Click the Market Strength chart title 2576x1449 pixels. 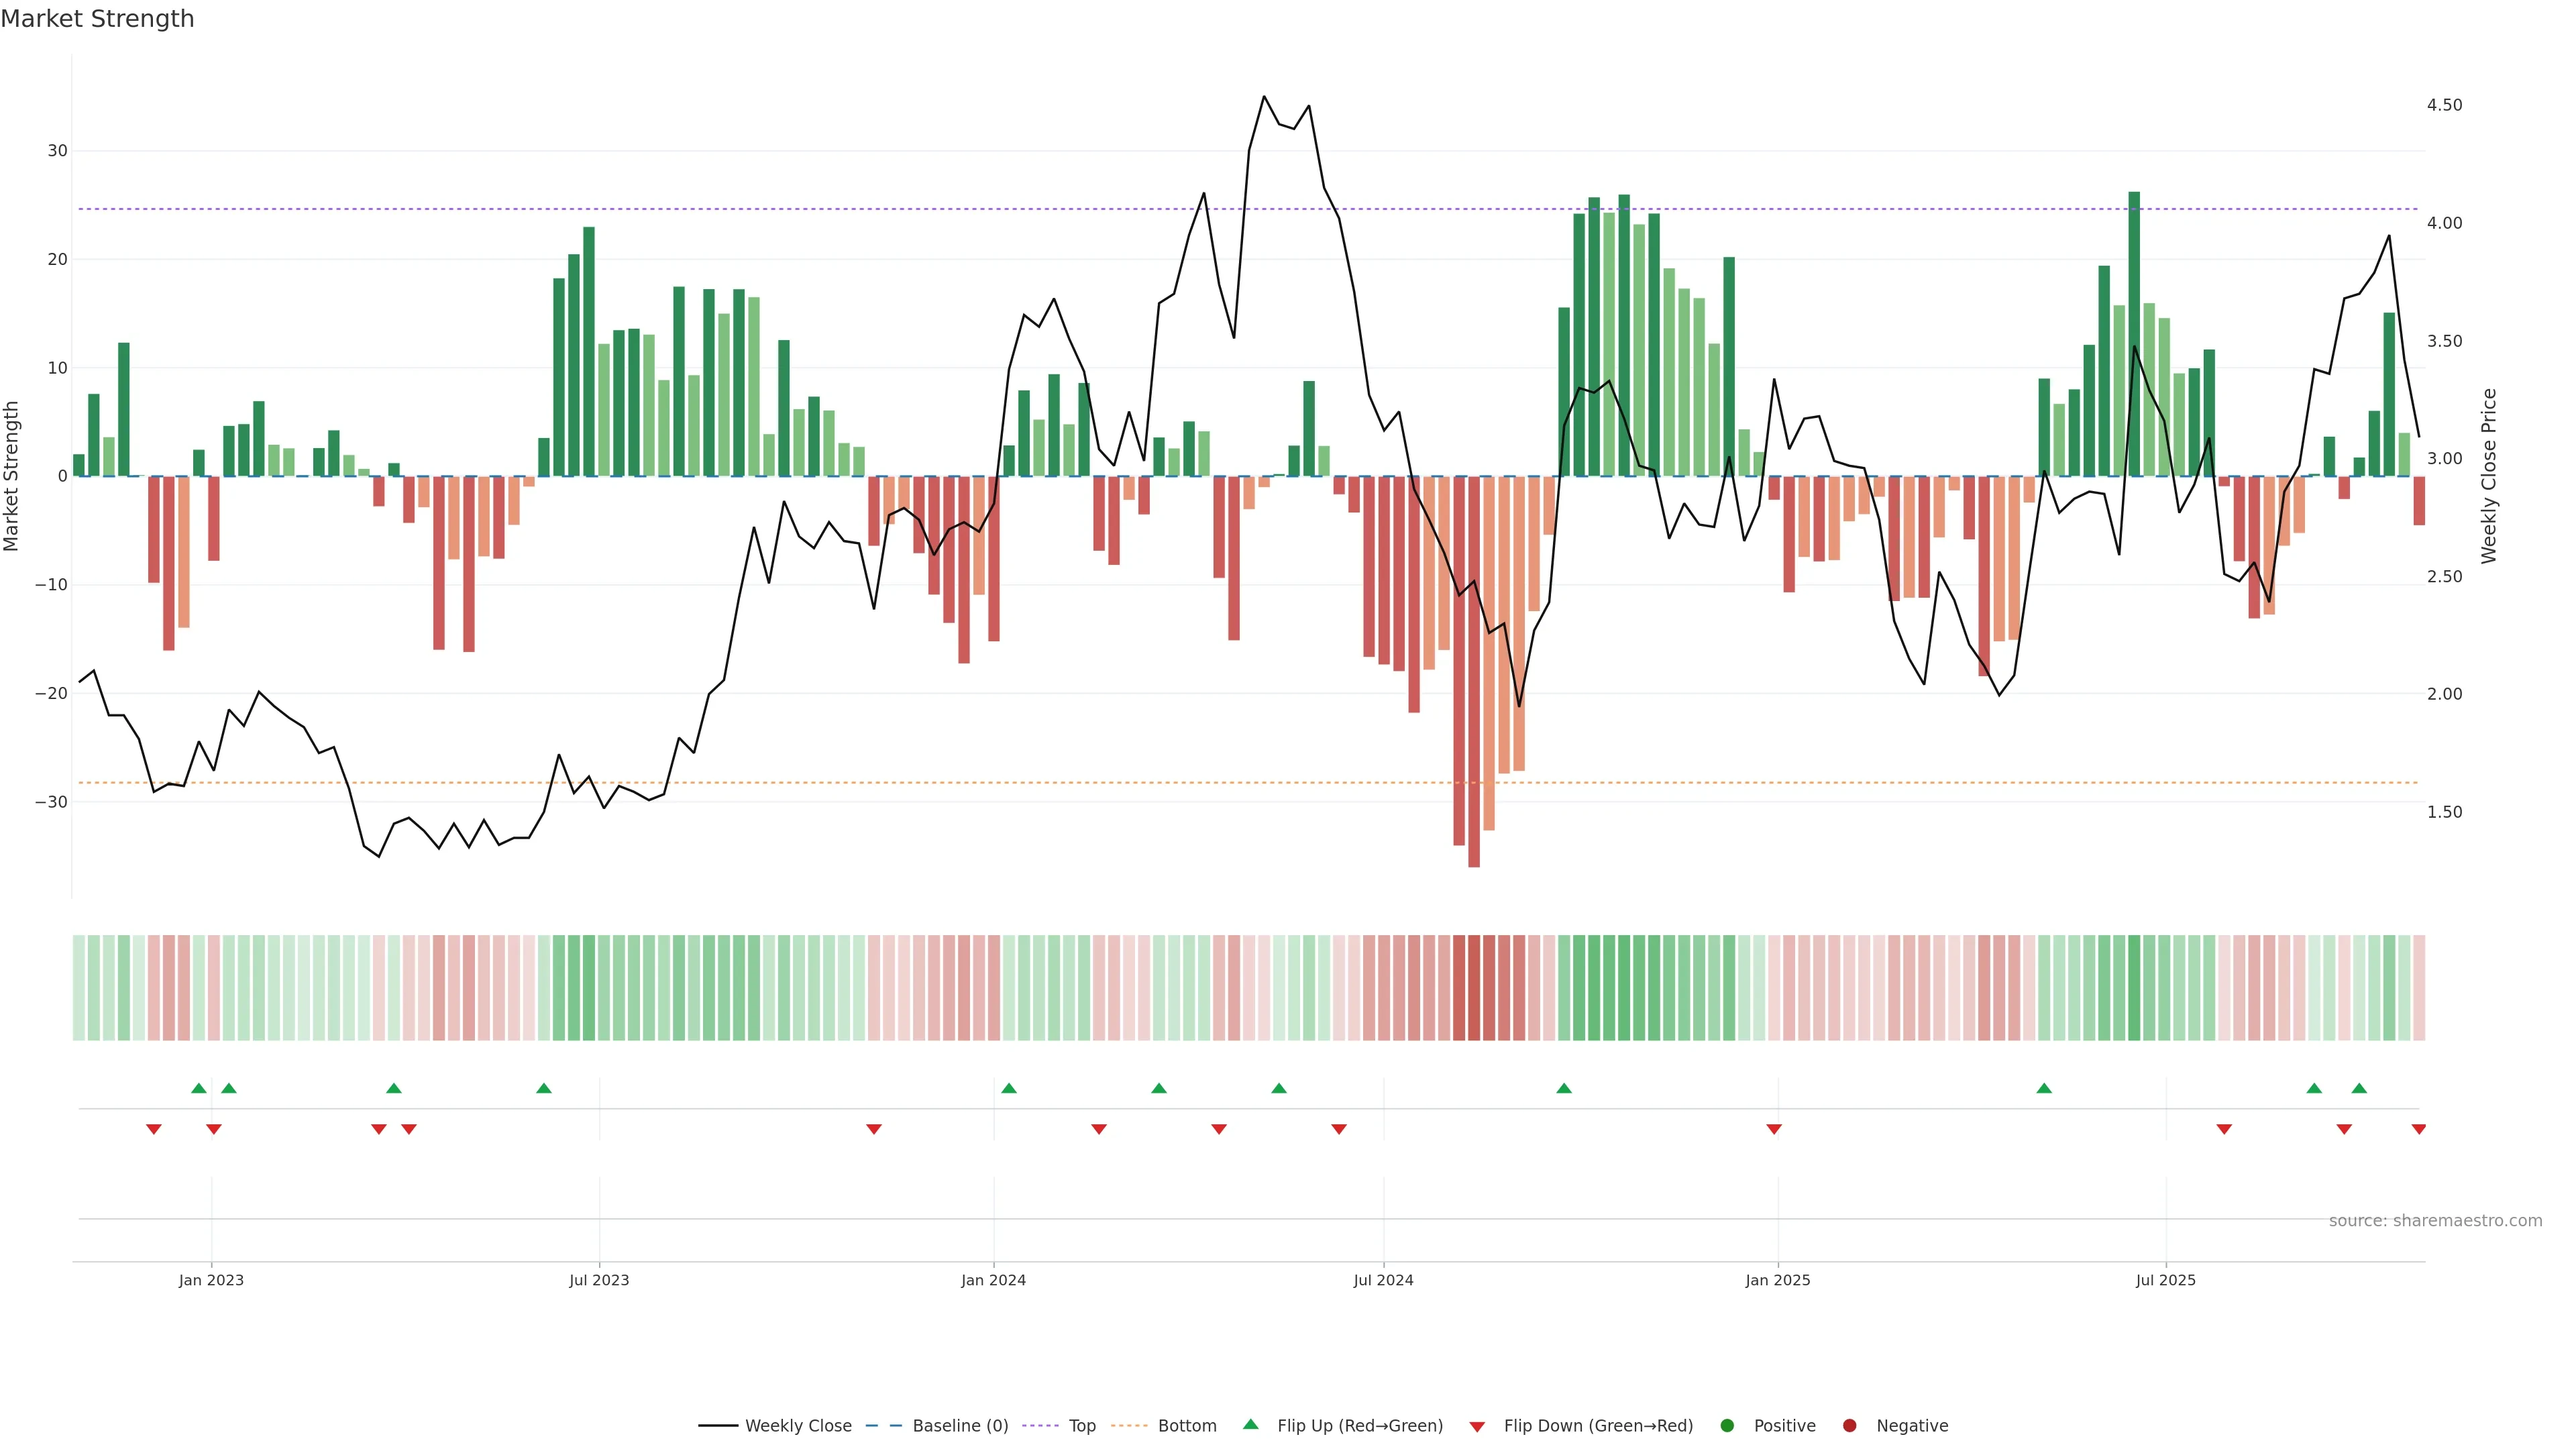(x=97, y=19)
